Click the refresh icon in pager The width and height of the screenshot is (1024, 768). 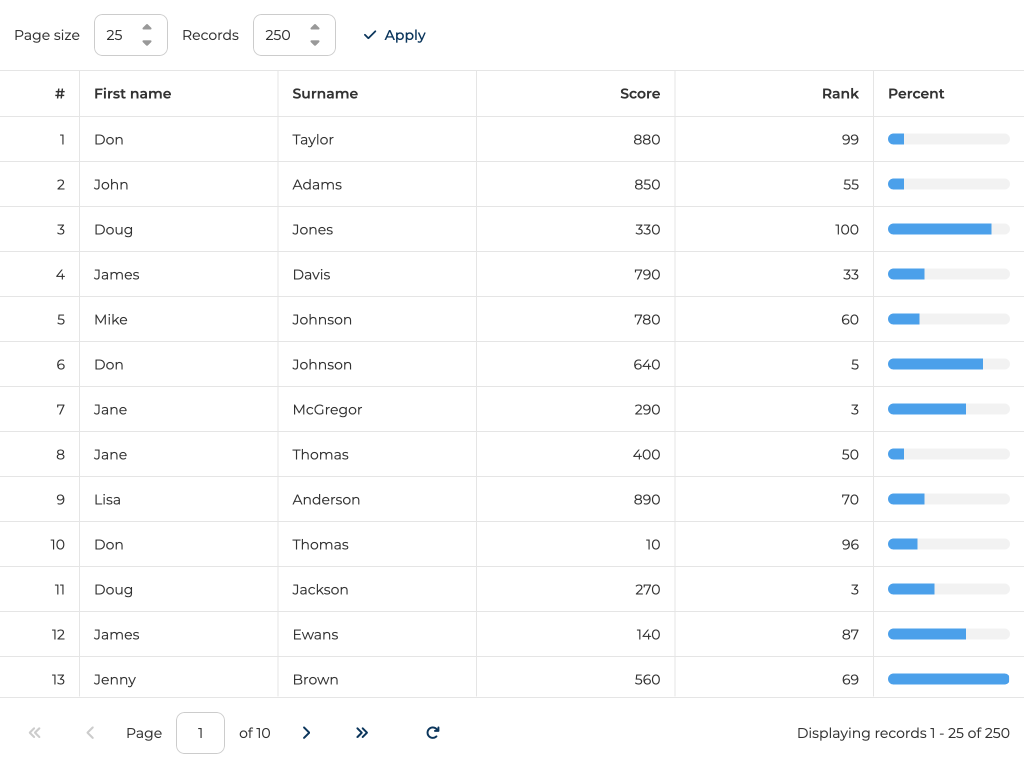(x=432, y=733)
